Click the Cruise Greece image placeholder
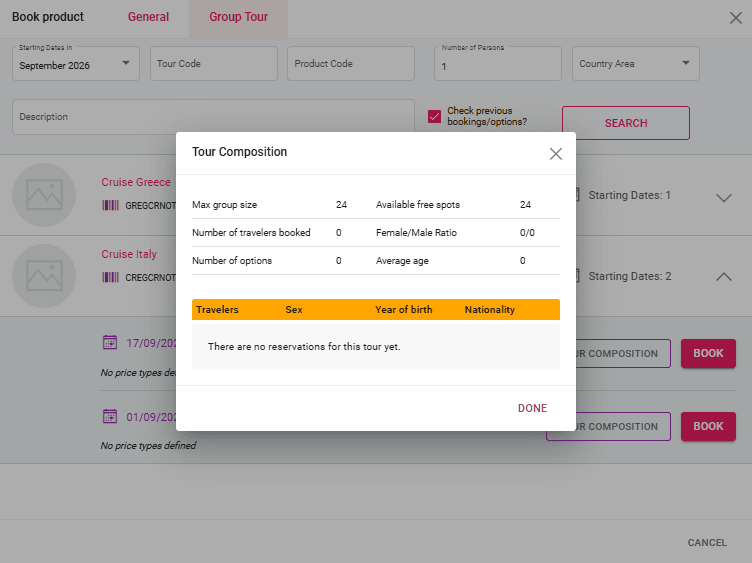Screen dimensions: 752x563 coord(44,195)
